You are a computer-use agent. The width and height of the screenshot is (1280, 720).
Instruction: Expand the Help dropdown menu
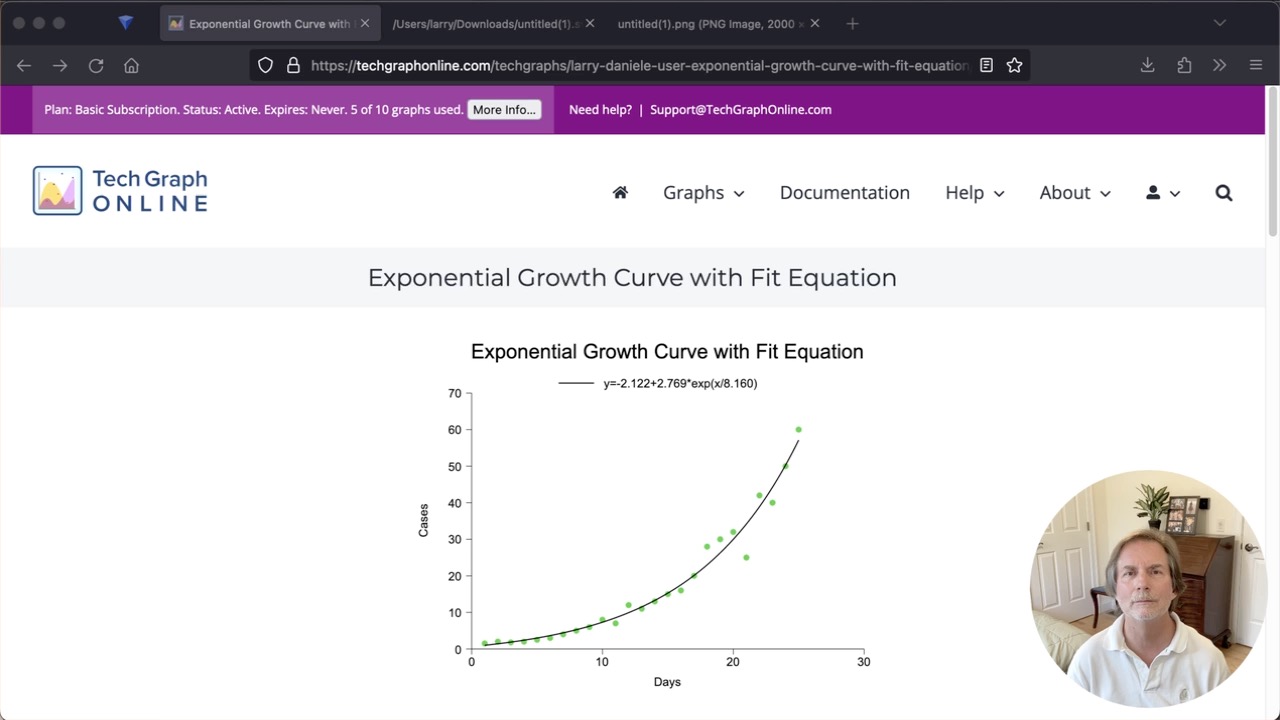point(974,193)
